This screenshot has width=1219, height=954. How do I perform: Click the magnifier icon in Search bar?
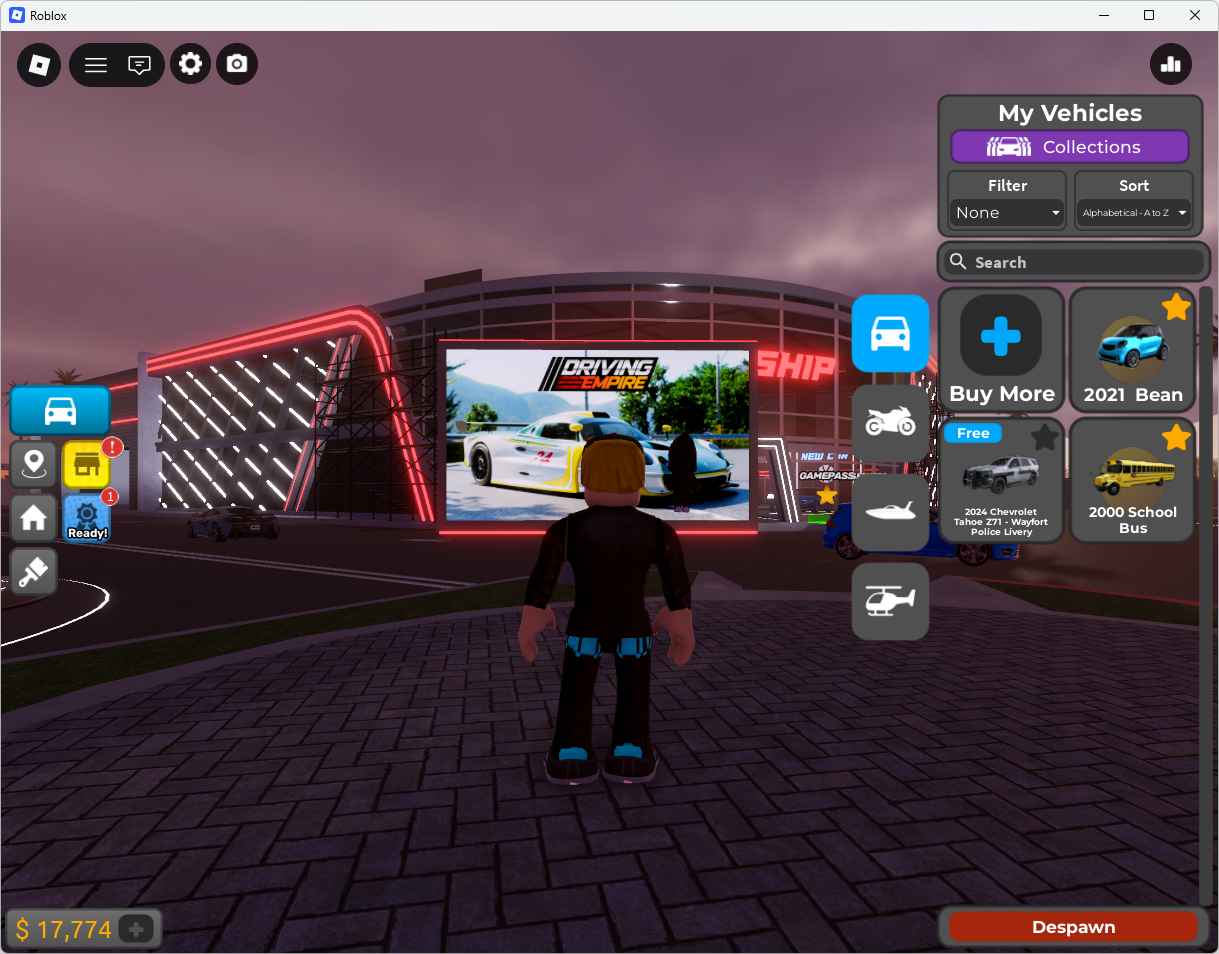tap(958, 261)
